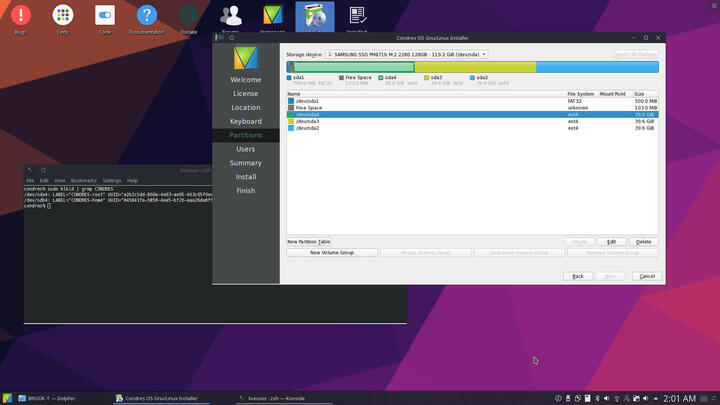Screen dimensions: 720x405
Task: Open the Bugs desktop icon
Action: [21, 19]
